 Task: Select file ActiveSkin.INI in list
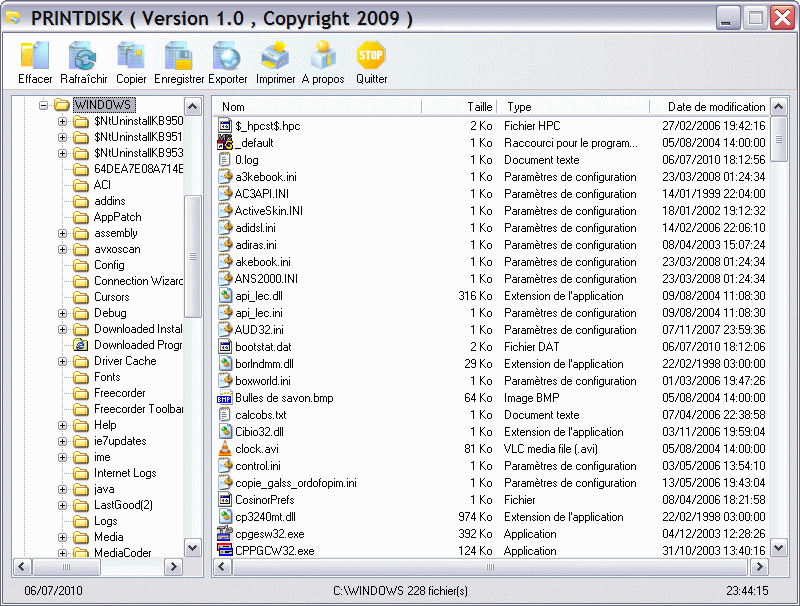click(x=268, y=211)
